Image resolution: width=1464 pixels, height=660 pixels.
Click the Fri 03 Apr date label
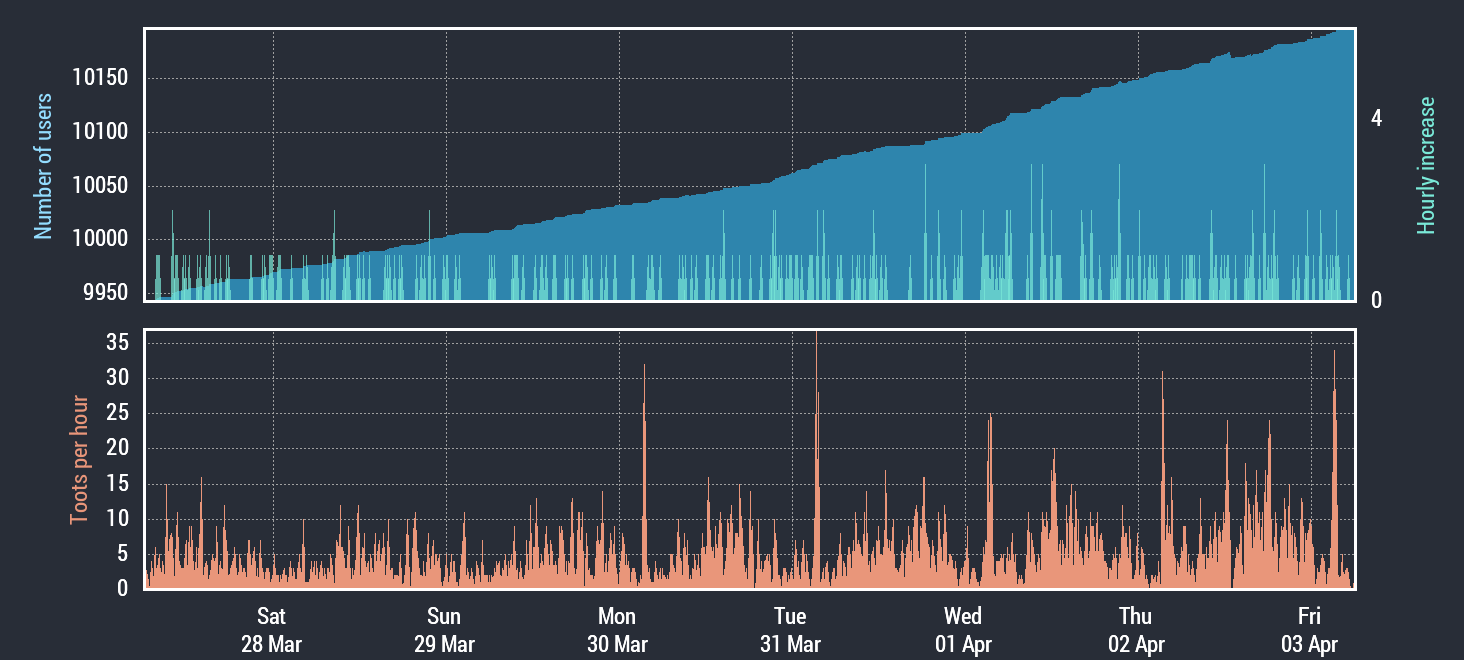click(x=1309, y=630)
